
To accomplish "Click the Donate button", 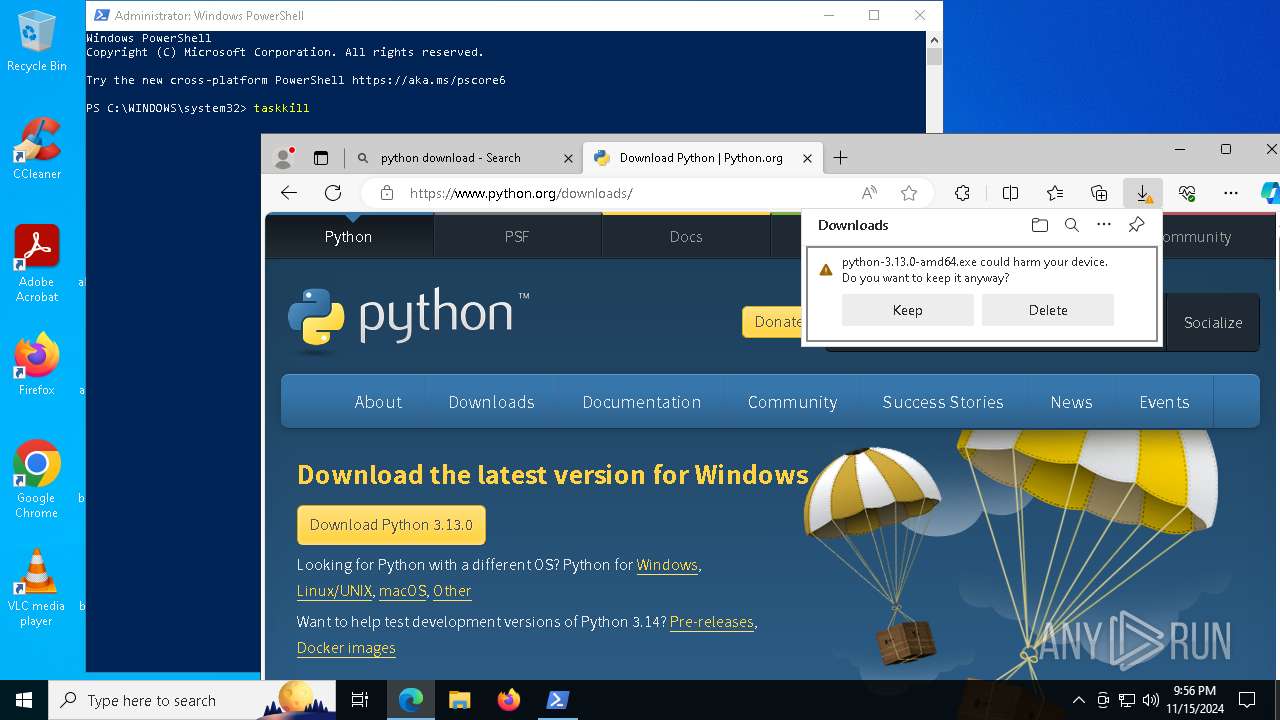I will click(x=772, y=322).
